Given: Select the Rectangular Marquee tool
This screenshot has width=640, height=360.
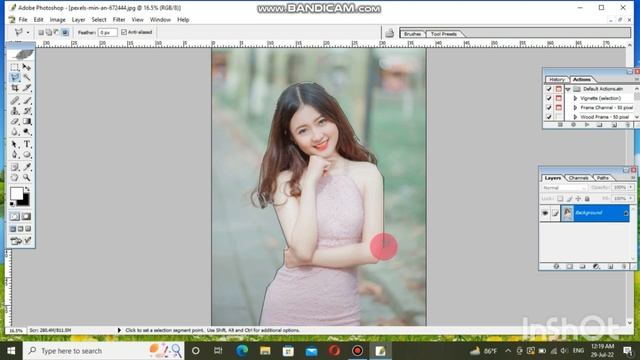Looking at the screenshot, I should point(15,67).
